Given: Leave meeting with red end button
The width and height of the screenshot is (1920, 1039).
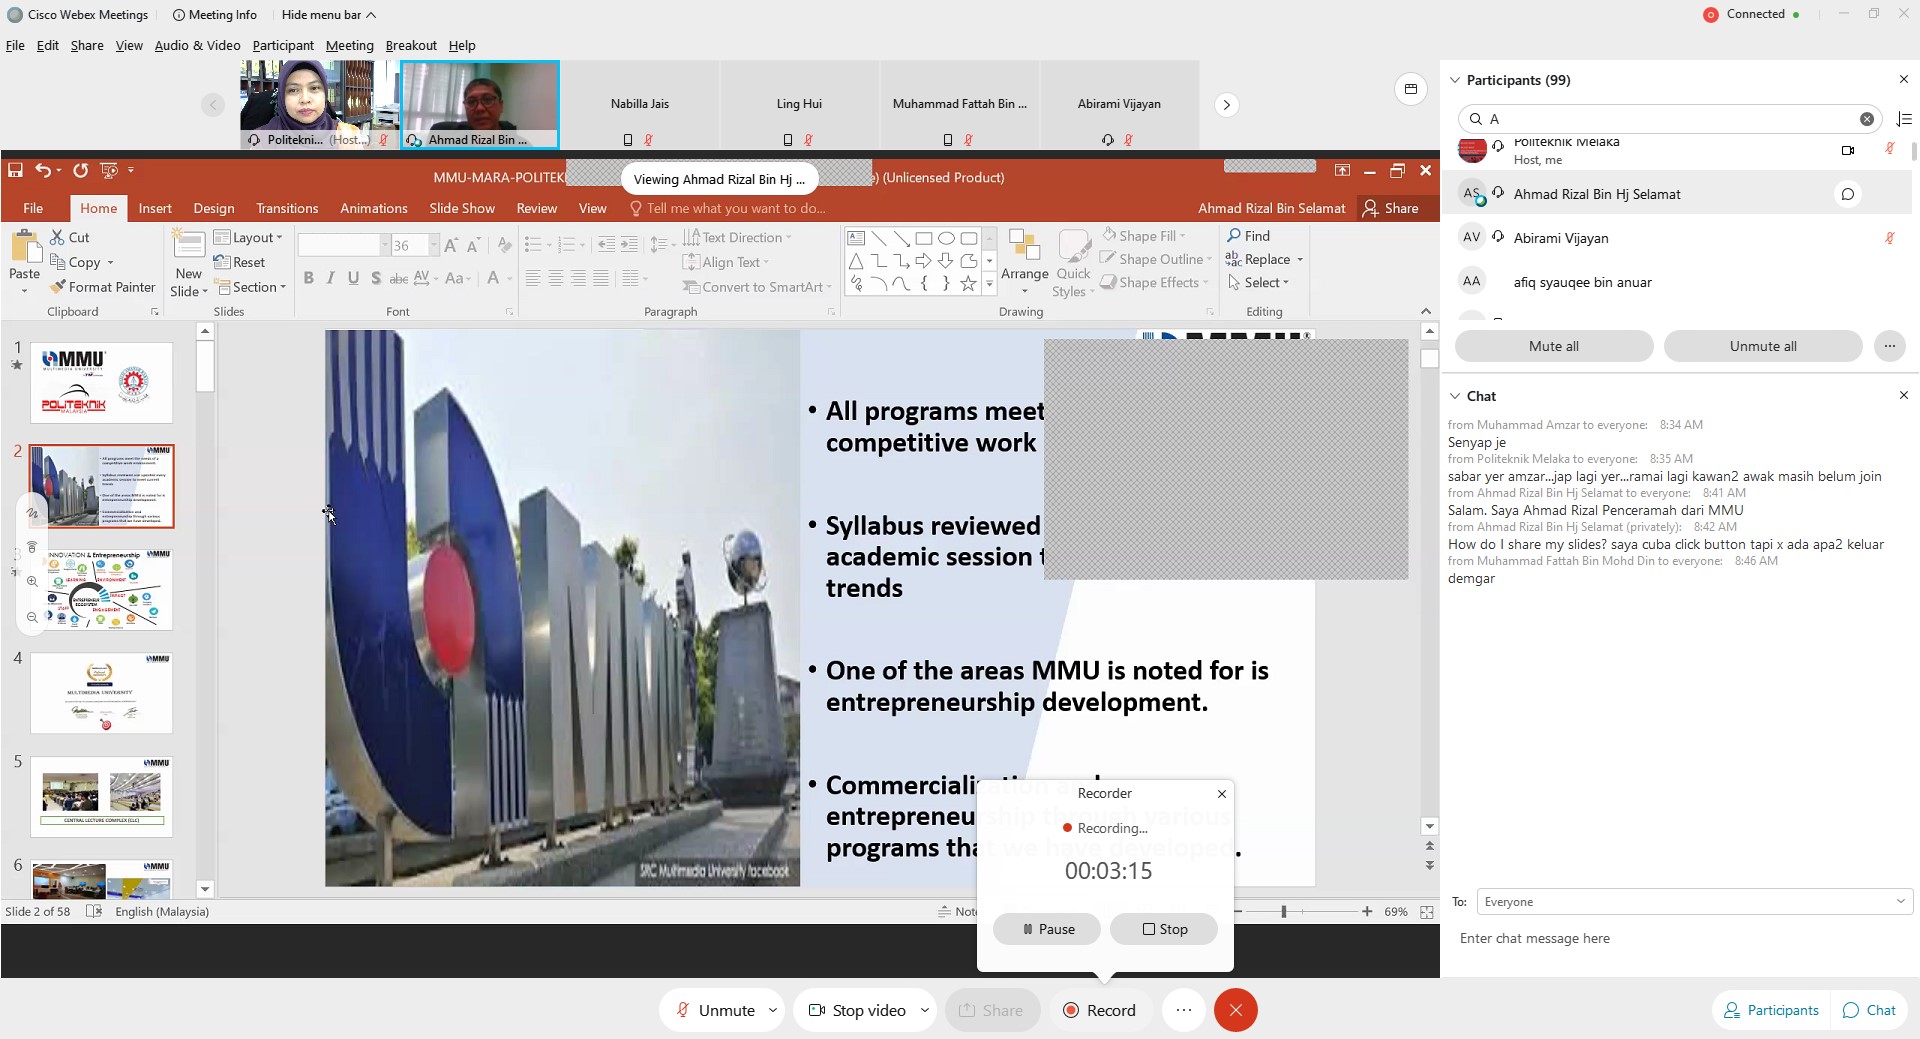Looking at the screenshot, I should click(x=1235, y=1010).
